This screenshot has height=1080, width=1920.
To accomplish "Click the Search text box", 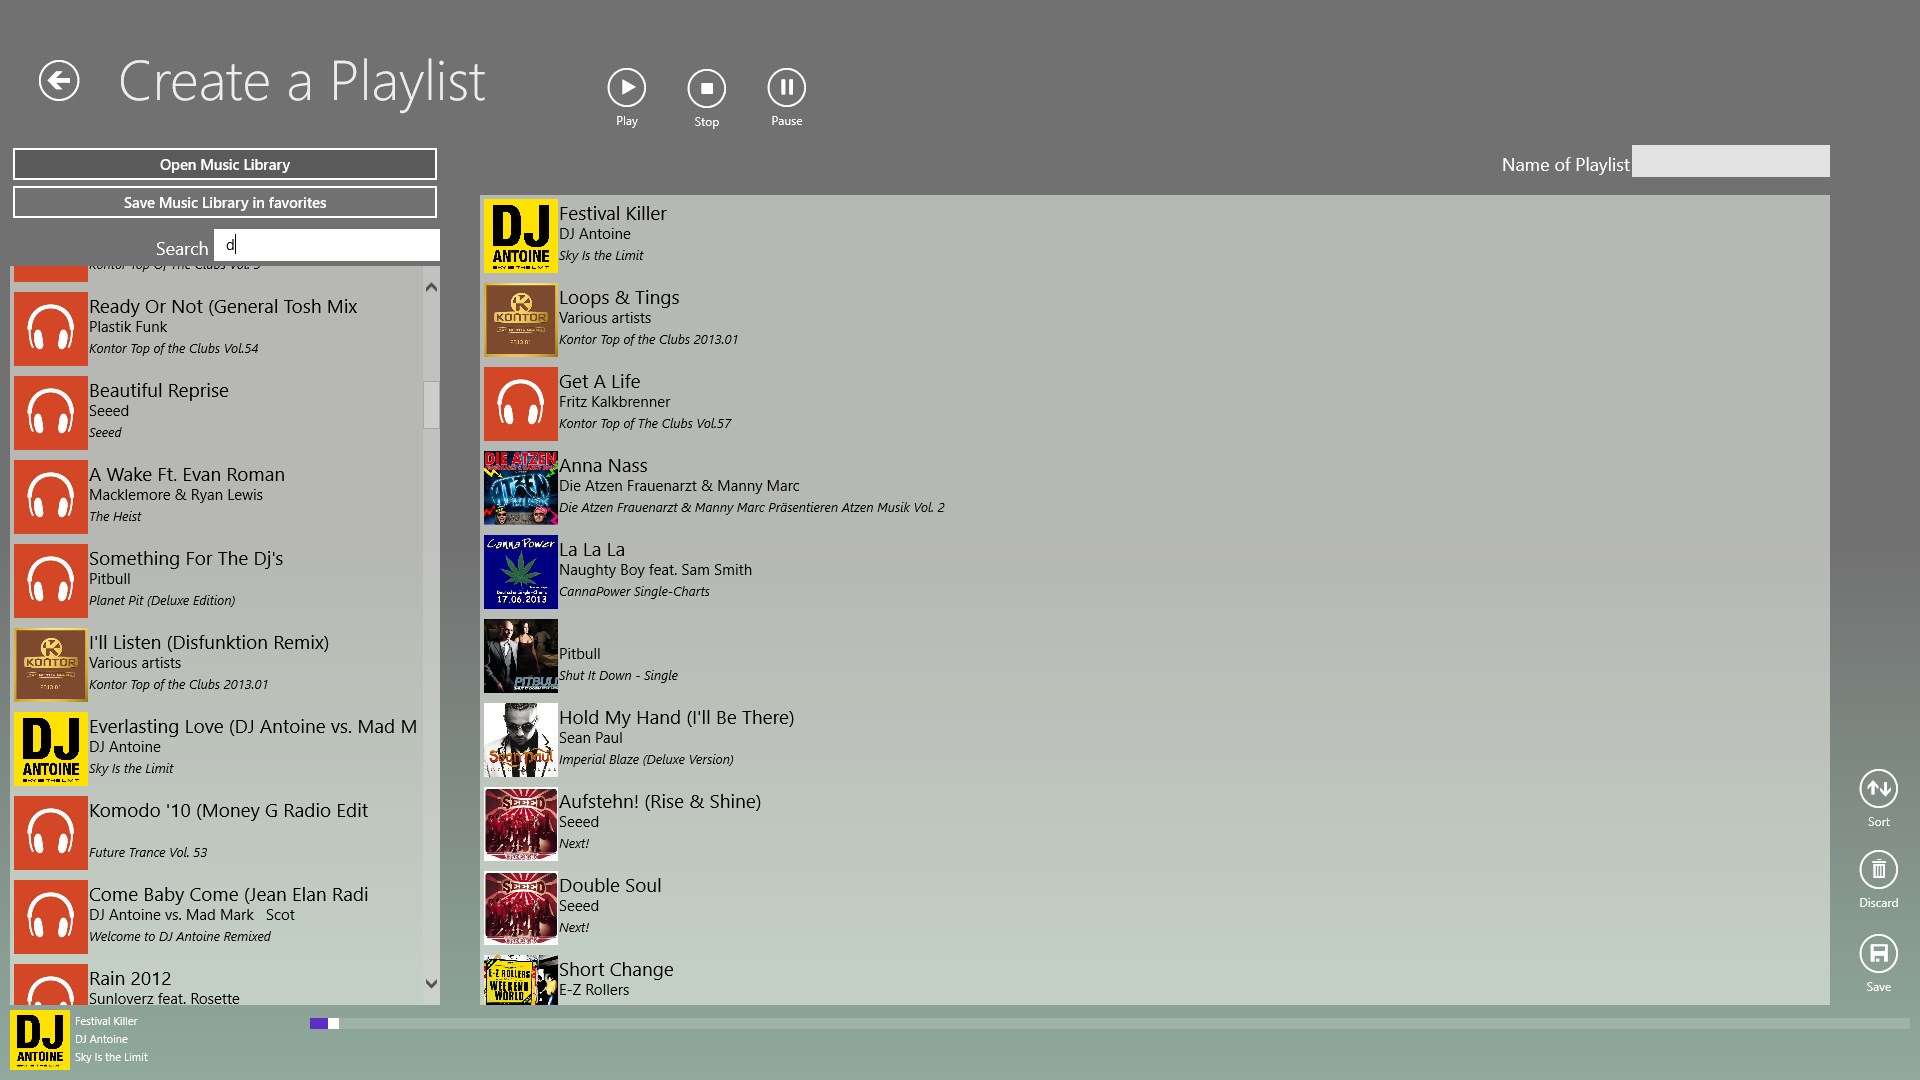I will click(x=326, y=245).
